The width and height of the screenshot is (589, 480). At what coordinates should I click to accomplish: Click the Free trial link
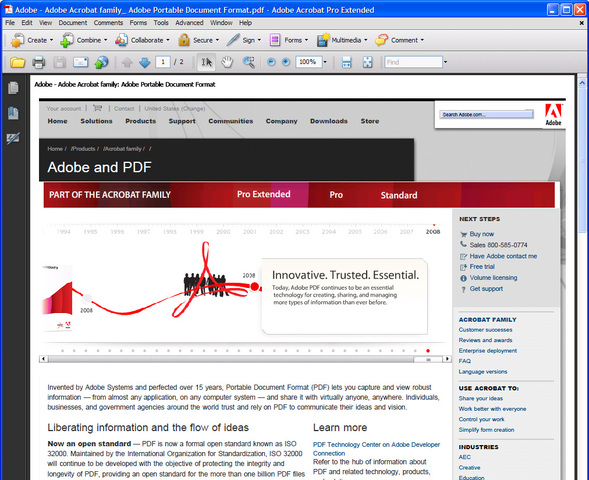pyautogui.click(x=482, y=267)
